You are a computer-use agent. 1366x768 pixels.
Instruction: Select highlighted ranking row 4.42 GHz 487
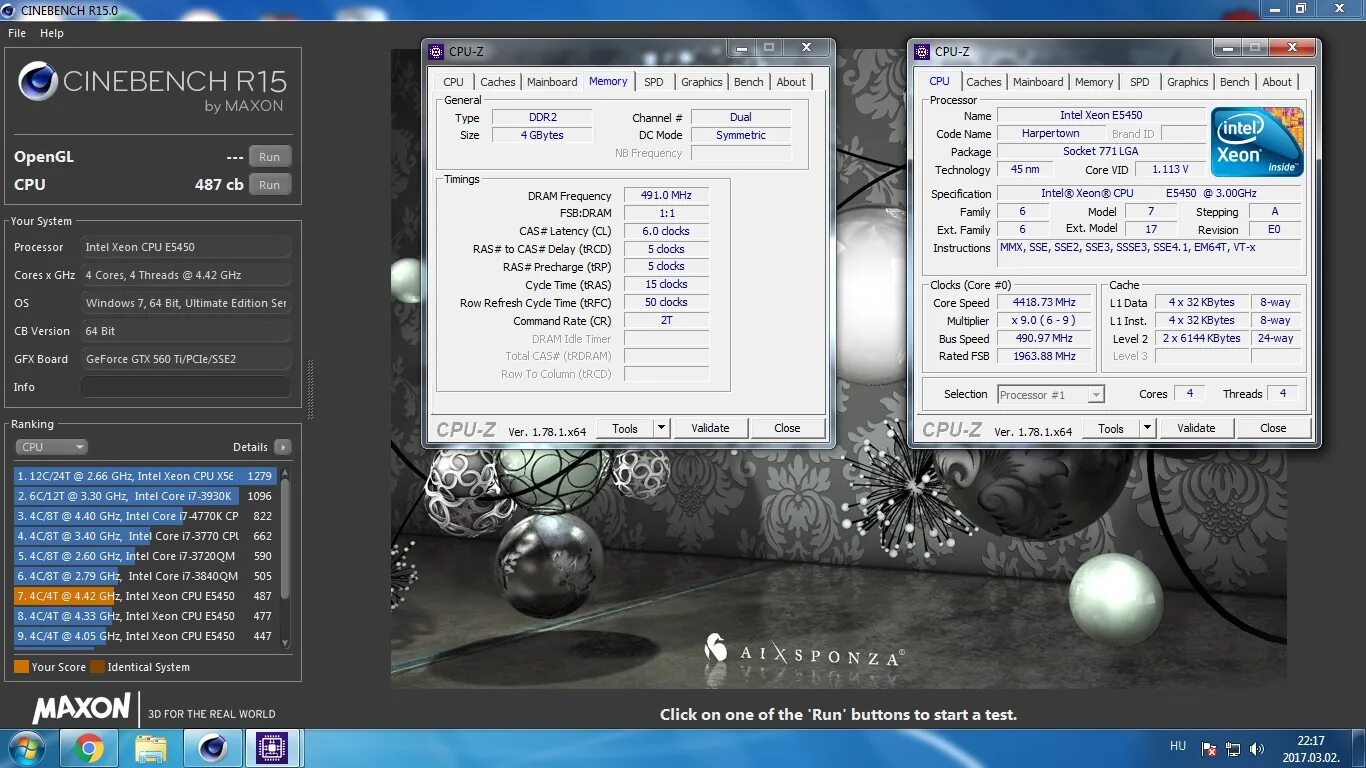[144, 596]
